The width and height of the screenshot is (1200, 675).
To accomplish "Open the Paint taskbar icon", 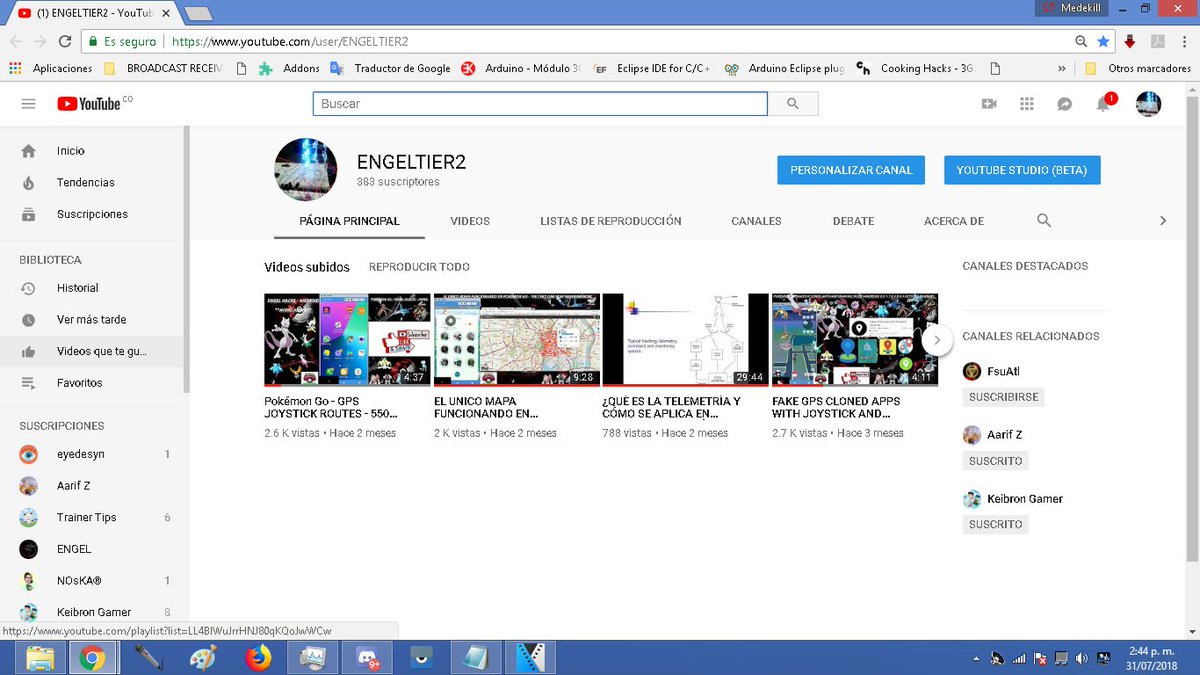I will [203, 658].
